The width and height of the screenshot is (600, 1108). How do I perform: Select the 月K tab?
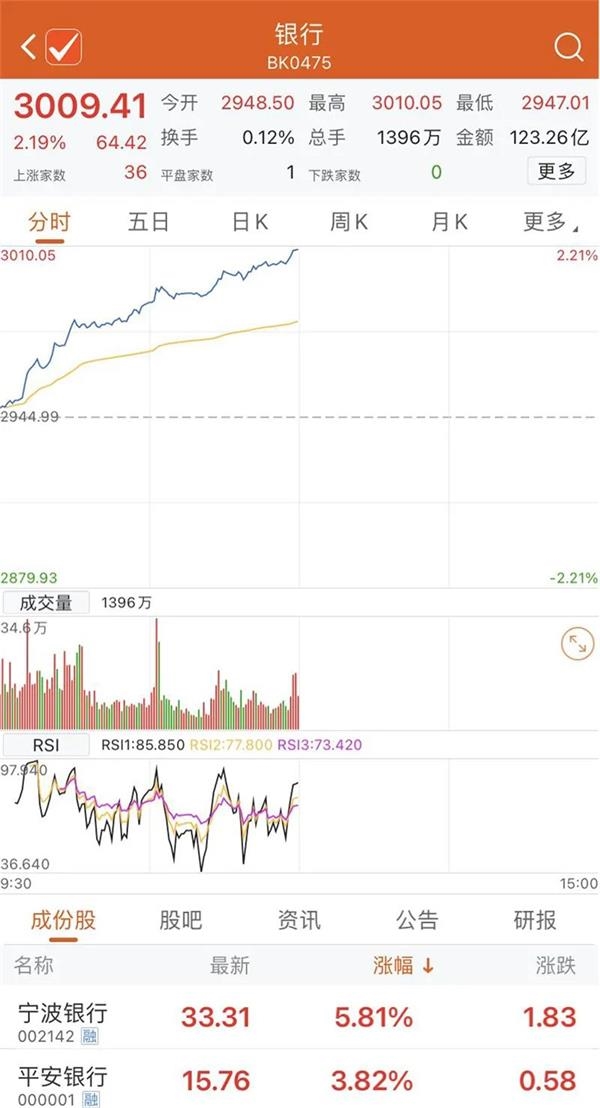point(449,222)
